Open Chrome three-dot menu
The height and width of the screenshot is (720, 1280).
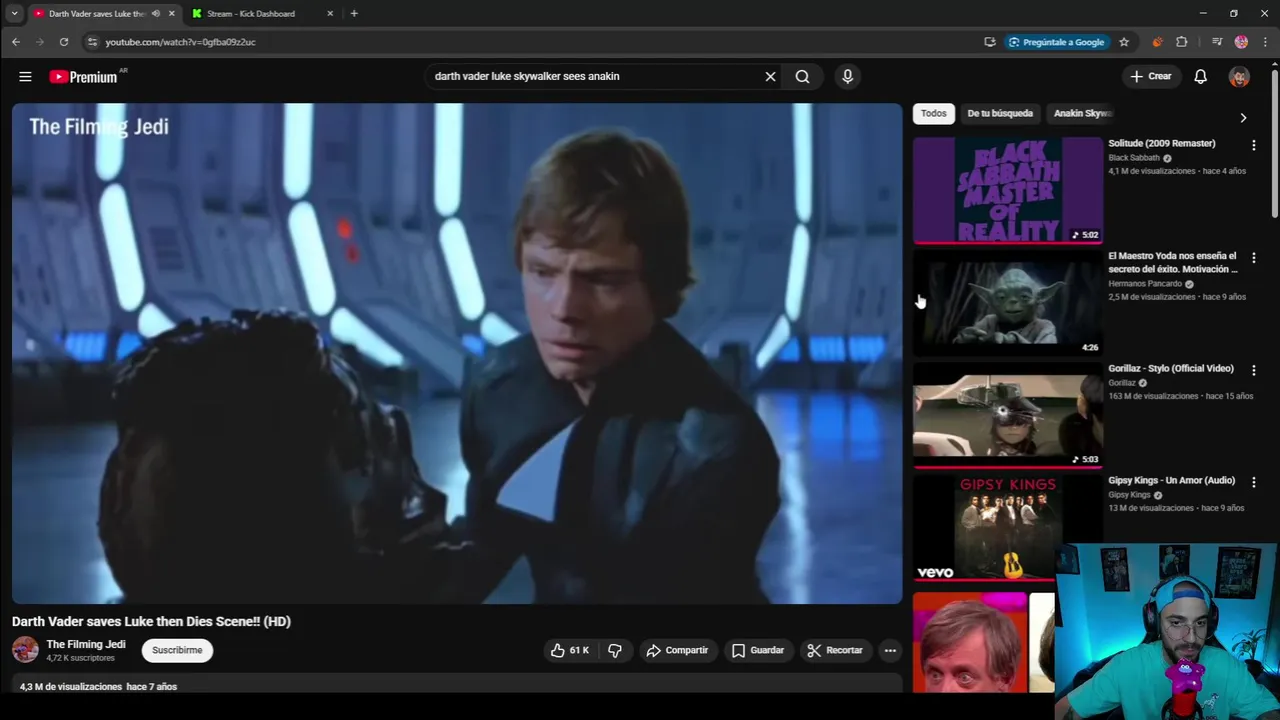[1265, 42]
